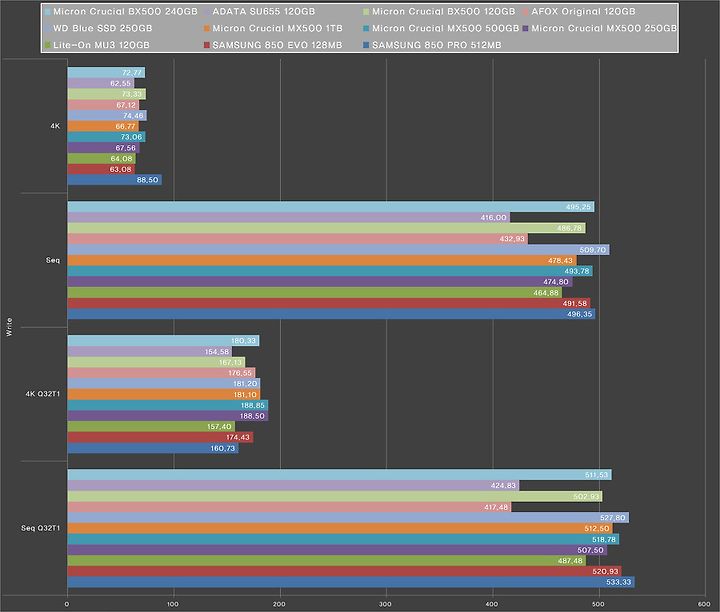Image resolution: width=720 pixels, height=612 pixels.
Task: Click the 507,50 value label
Action: [x=591, y=550]
